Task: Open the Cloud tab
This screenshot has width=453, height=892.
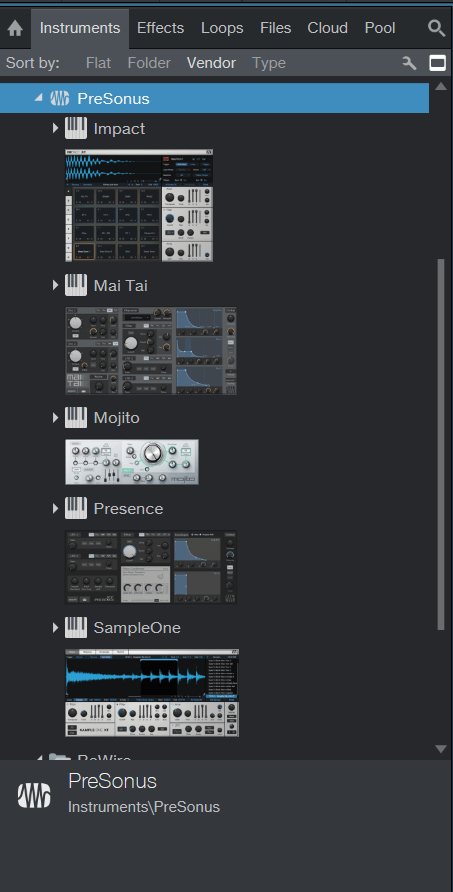Action: [327, 28]
